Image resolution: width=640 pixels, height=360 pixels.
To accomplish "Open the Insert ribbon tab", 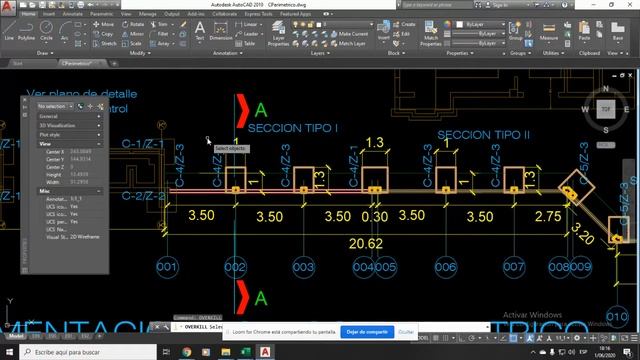I will tap(49, 14).
